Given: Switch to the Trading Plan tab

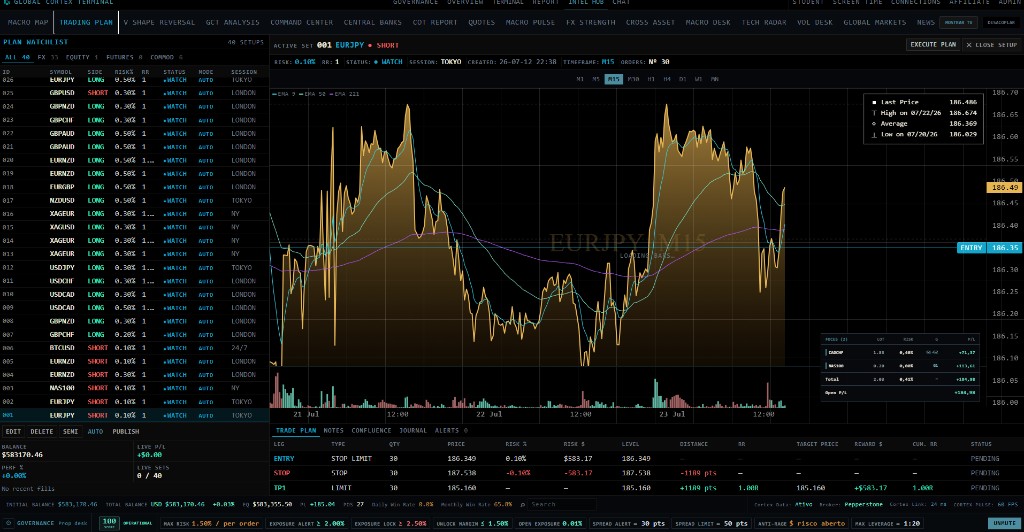Looking at the screenshot, I should (x=86, y=22).
